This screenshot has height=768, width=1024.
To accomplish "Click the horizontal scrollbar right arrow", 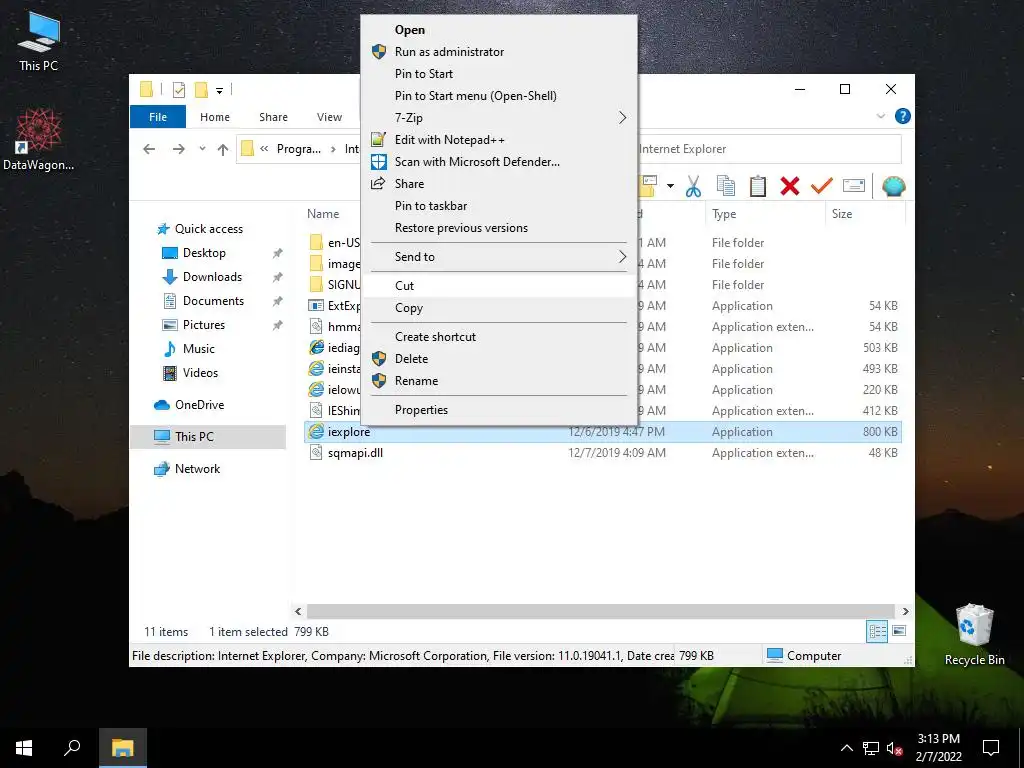I will coord(905,611).
